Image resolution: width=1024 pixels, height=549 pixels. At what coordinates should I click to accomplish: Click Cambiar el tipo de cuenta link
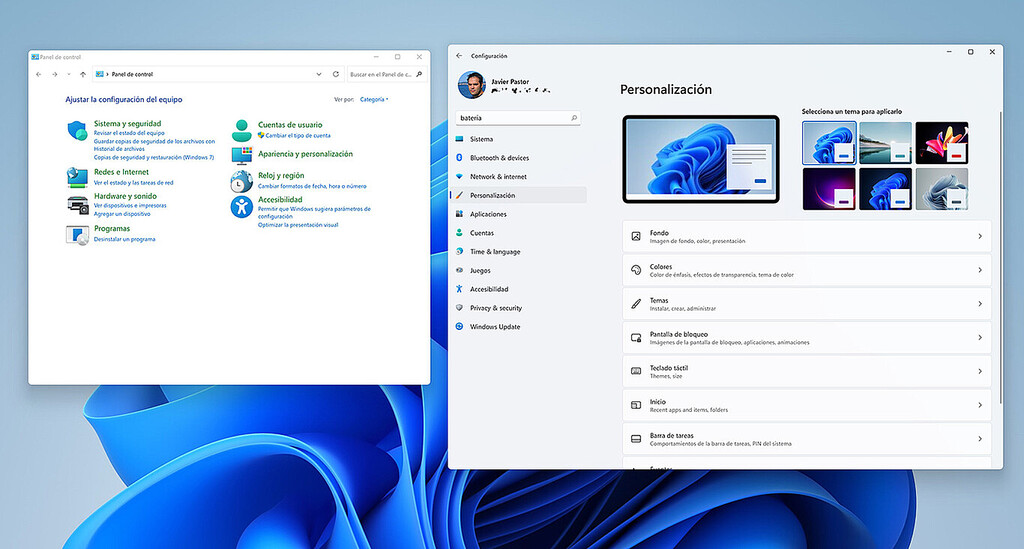pyautogui.click(x=298, y=136)
